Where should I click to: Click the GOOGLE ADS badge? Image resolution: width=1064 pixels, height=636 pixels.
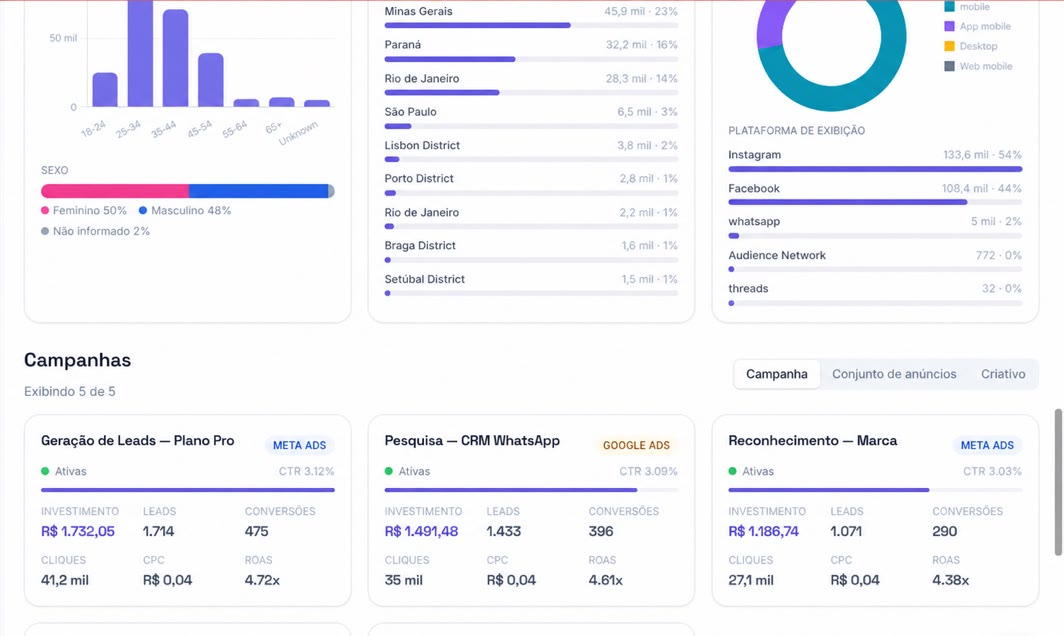(636, 445)
